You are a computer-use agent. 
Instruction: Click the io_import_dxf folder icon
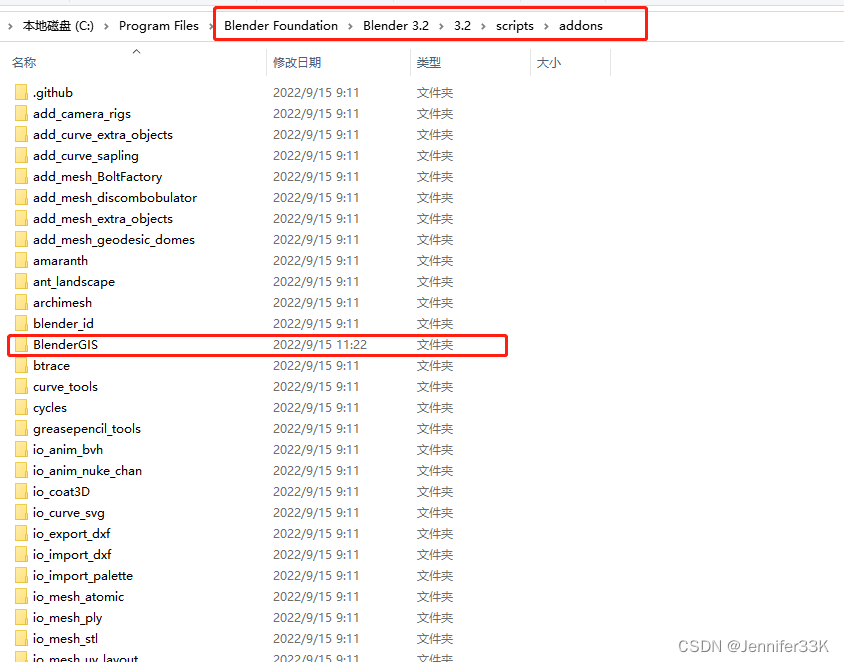pos(21,554)
